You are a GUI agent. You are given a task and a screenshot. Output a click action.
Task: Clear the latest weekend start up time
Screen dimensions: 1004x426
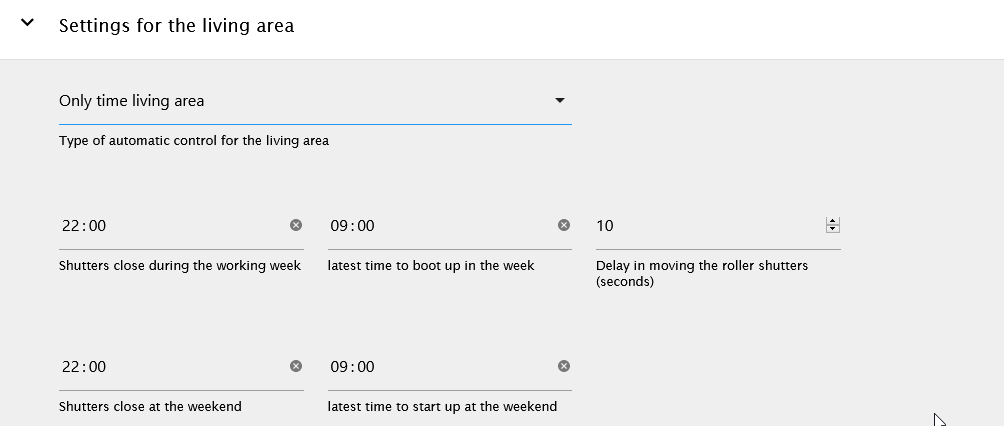(564, 367)
